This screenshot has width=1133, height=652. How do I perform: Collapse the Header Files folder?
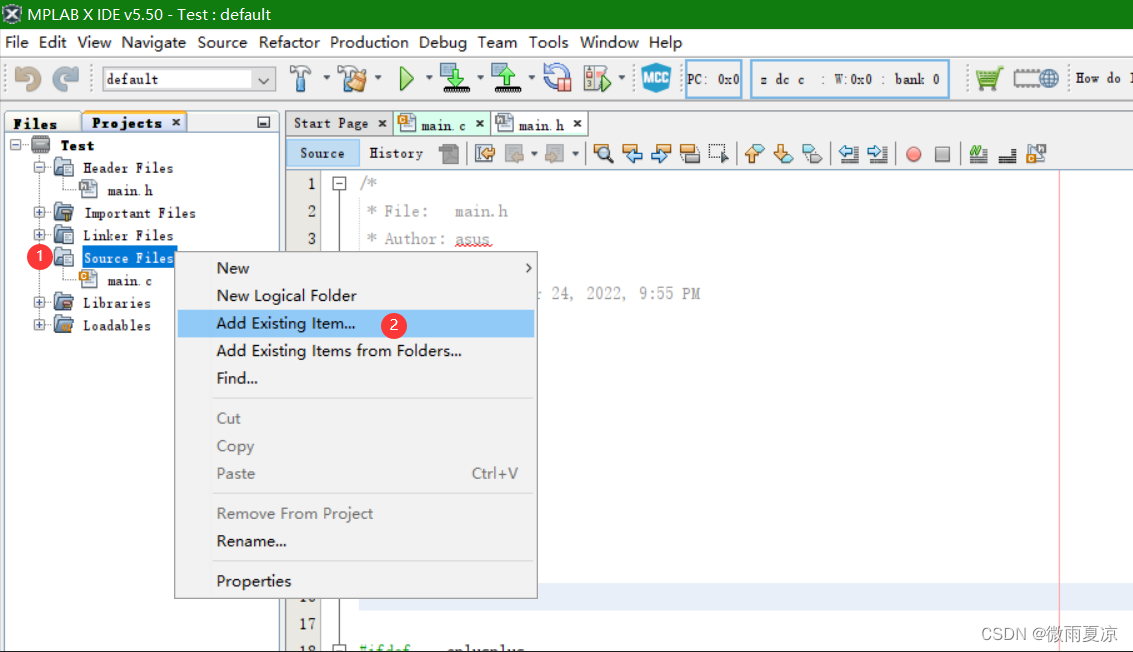[39, 167]
